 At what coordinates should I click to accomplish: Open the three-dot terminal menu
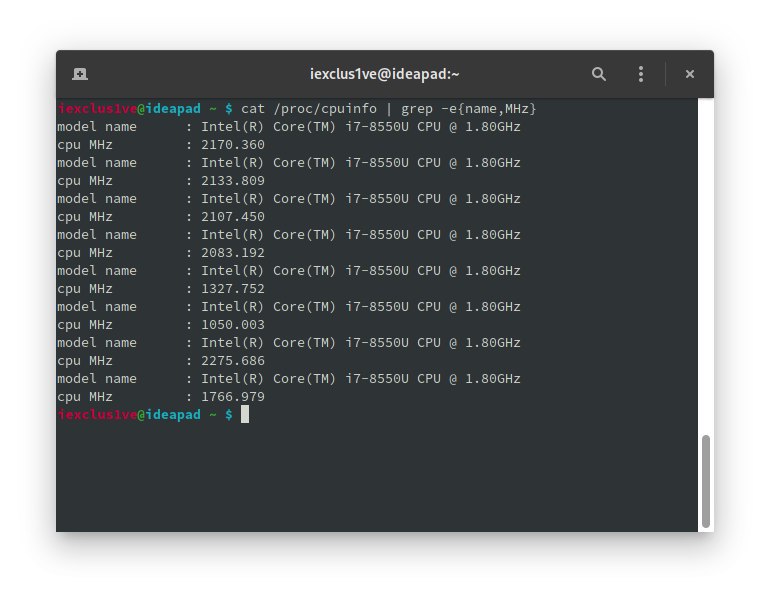(x=641, y=74)
